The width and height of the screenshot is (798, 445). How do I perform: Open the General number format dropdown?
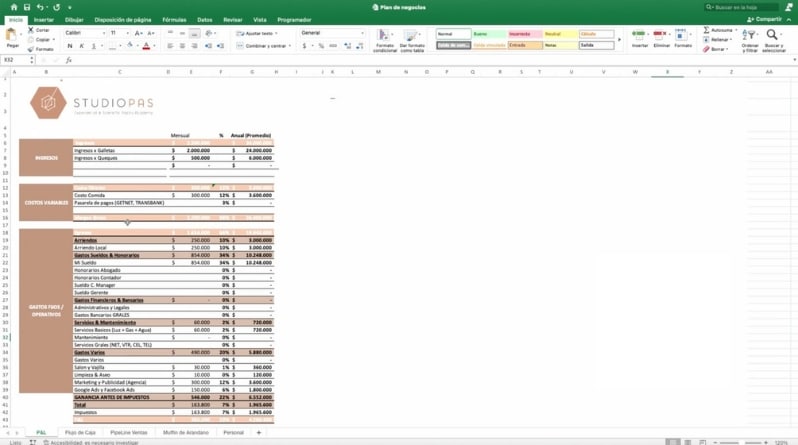click(332, 33)
